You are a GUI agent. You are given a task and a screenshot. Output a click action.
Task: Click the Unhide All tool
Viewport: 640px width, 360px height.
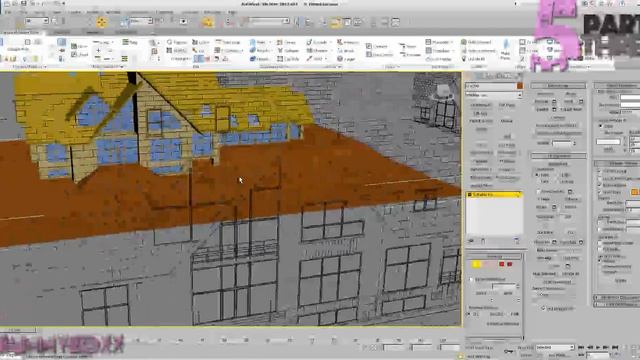[x=473, y=59]
